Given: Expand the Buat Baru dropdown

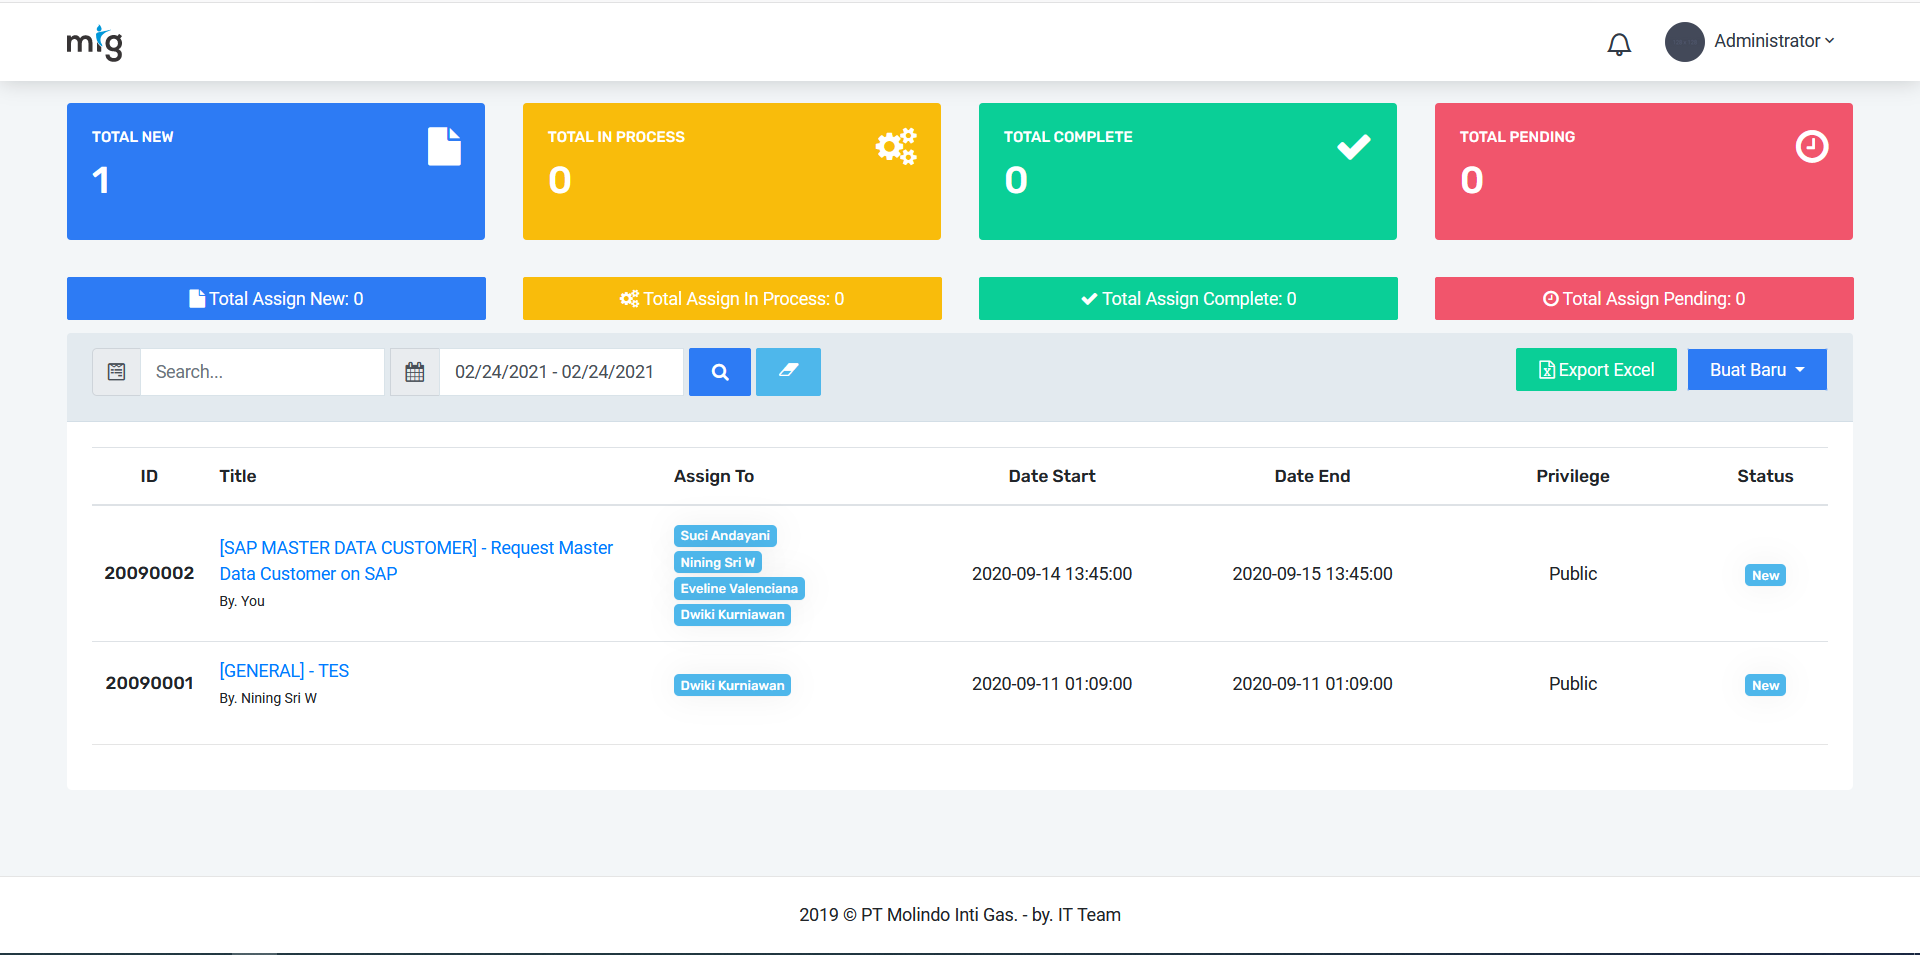Looking at the screenshot, I should [x=1757, y=370].
